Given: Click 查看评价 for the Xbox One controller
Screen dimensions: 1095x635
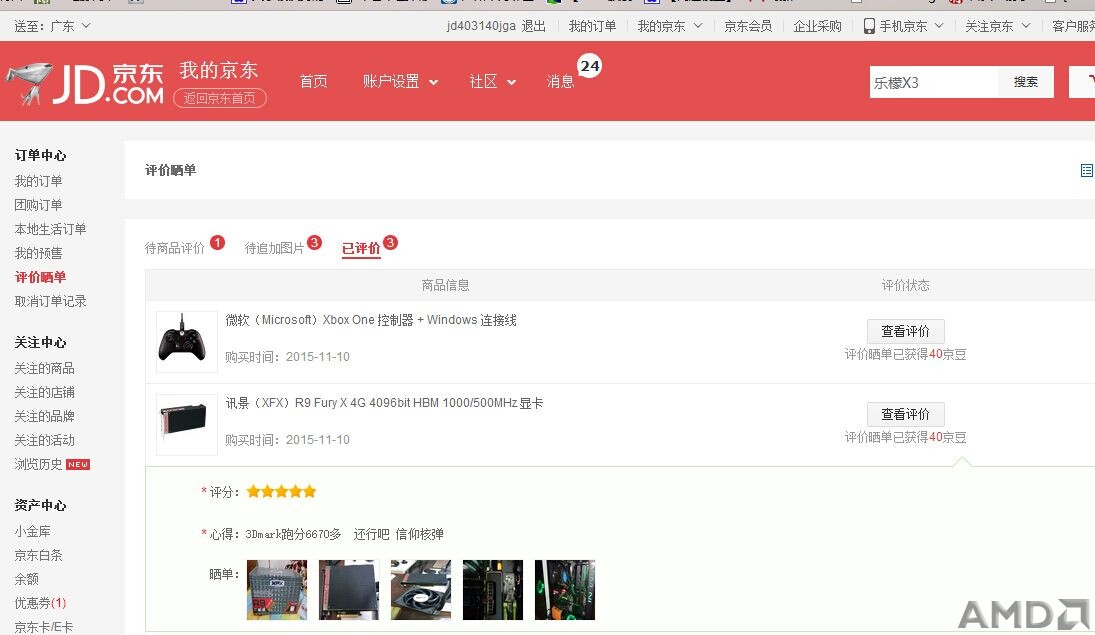Looking at the screenshot, I should (x=906, y=331).
